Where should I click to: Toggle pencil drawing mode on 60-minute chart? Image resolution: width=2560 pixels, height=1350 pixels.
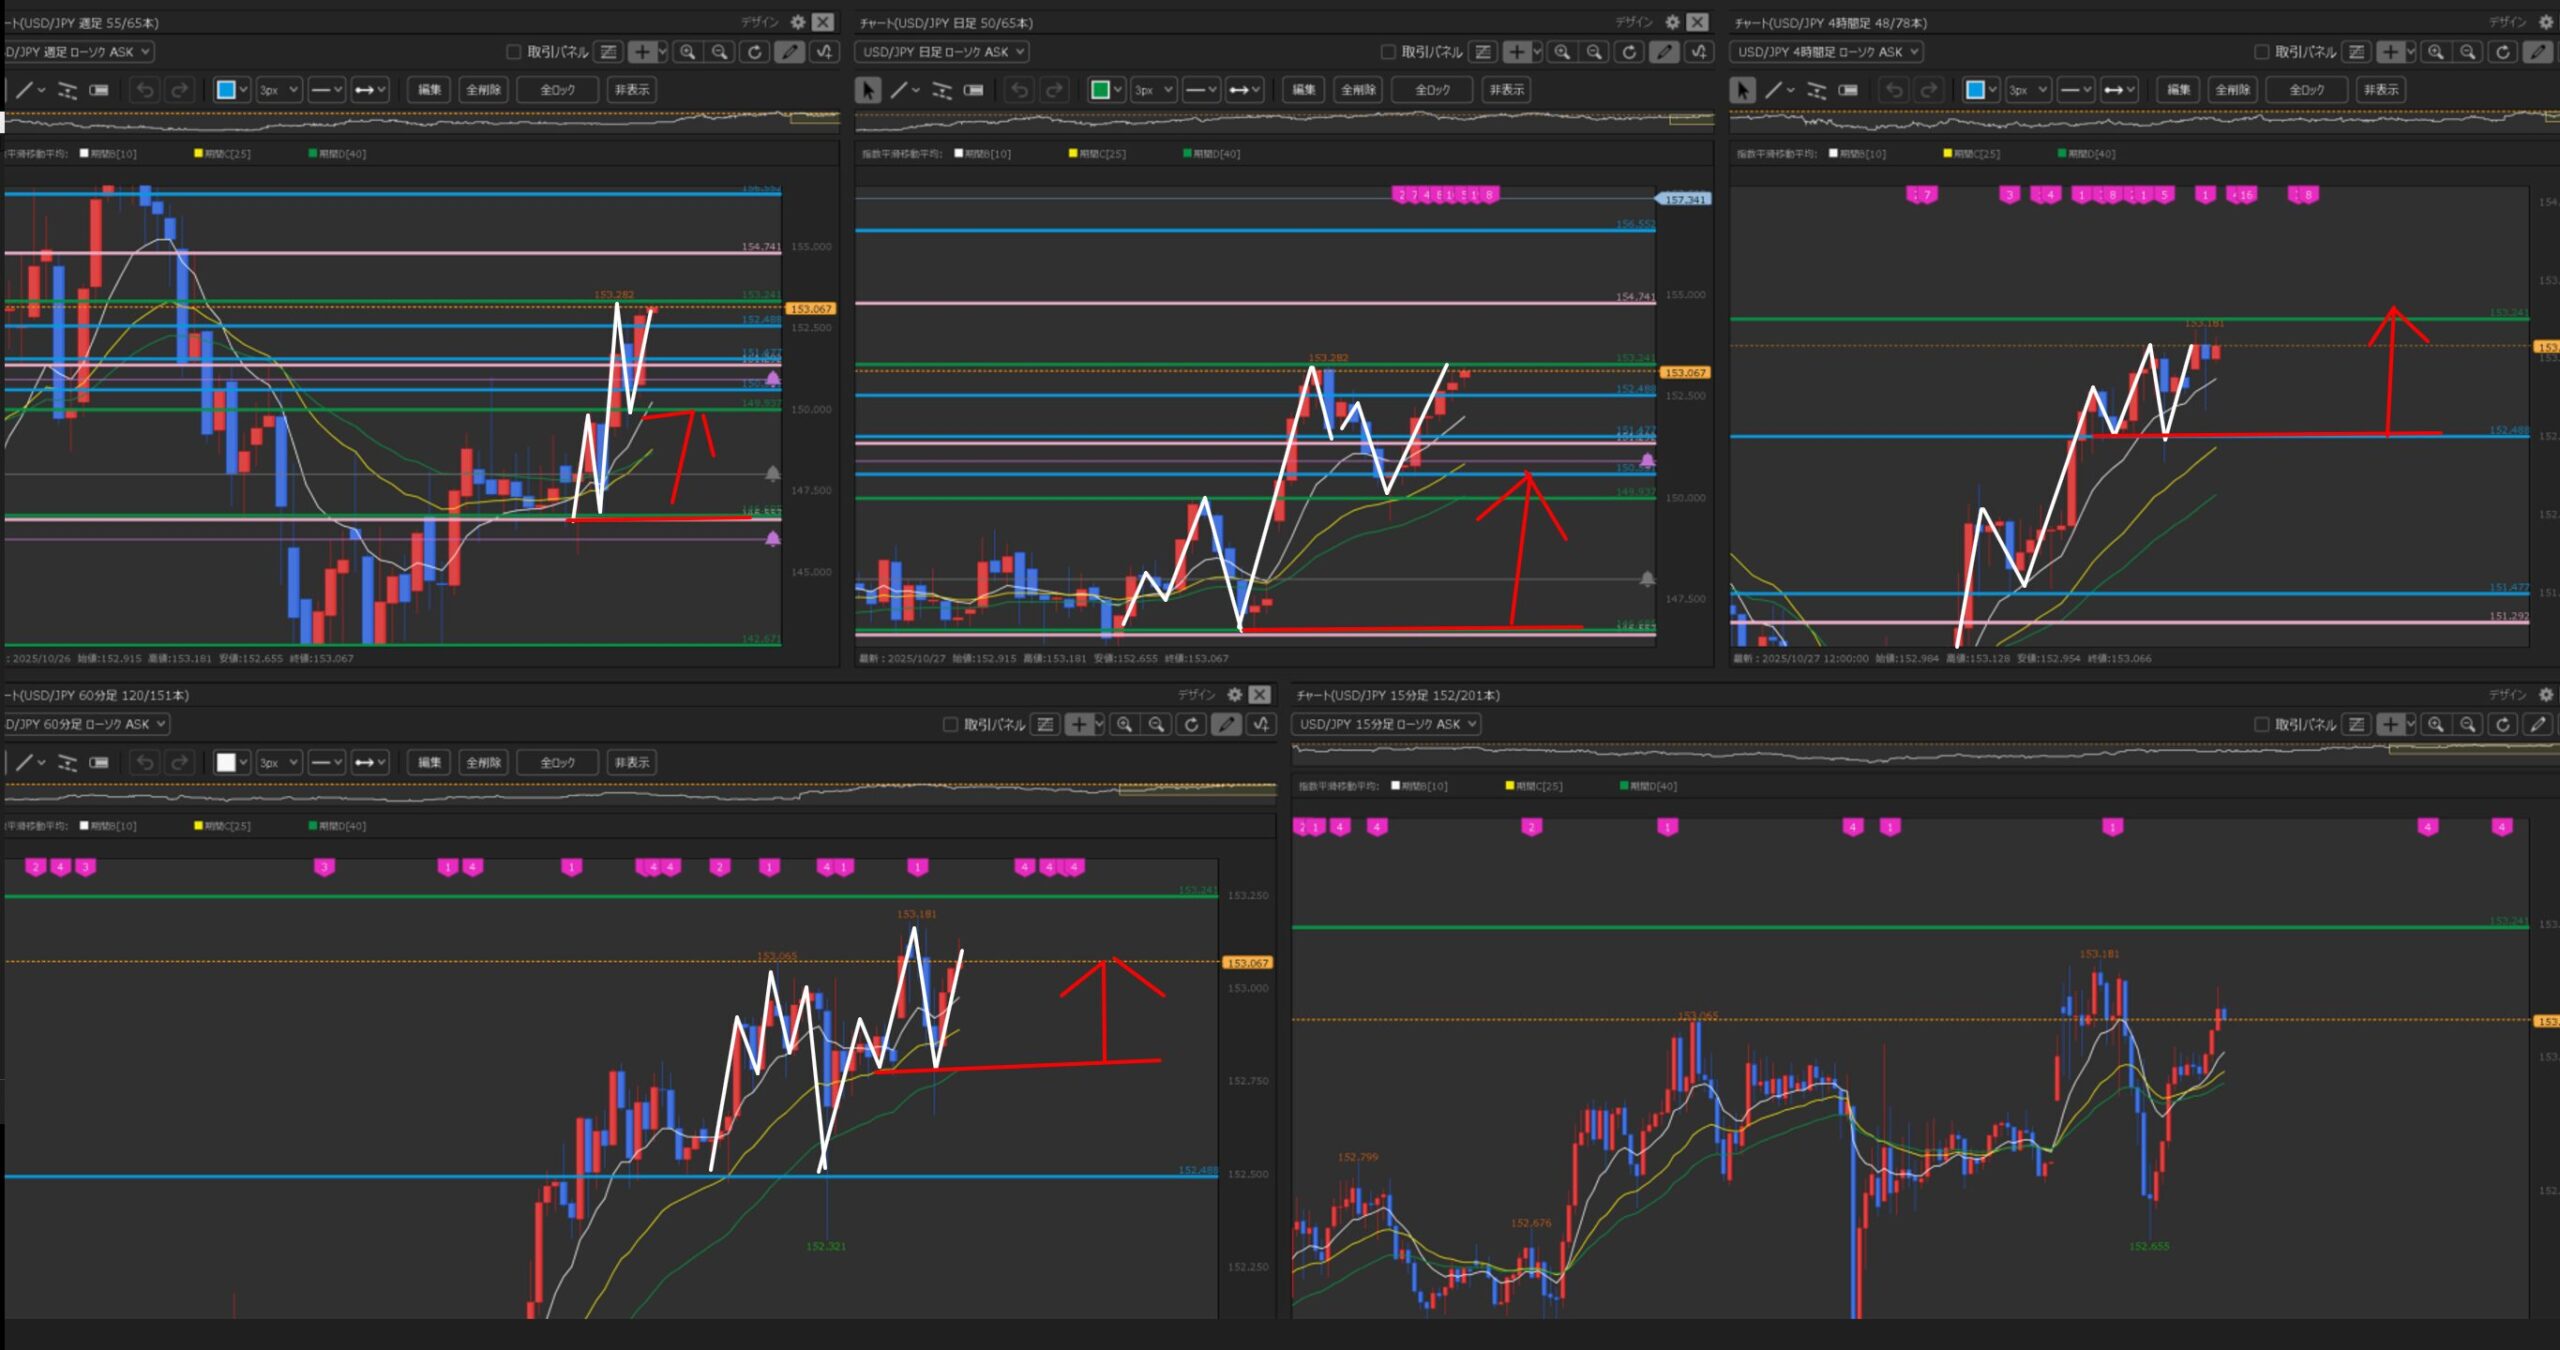[1226, 724]
